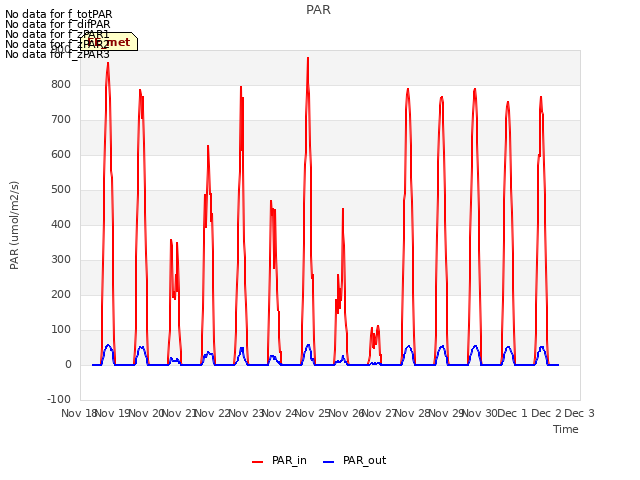Click the 700 y-axis tick label
Image resolution: width=640 pixels, height=480 pixels.
pyautogui.click(x=61, y=120)
